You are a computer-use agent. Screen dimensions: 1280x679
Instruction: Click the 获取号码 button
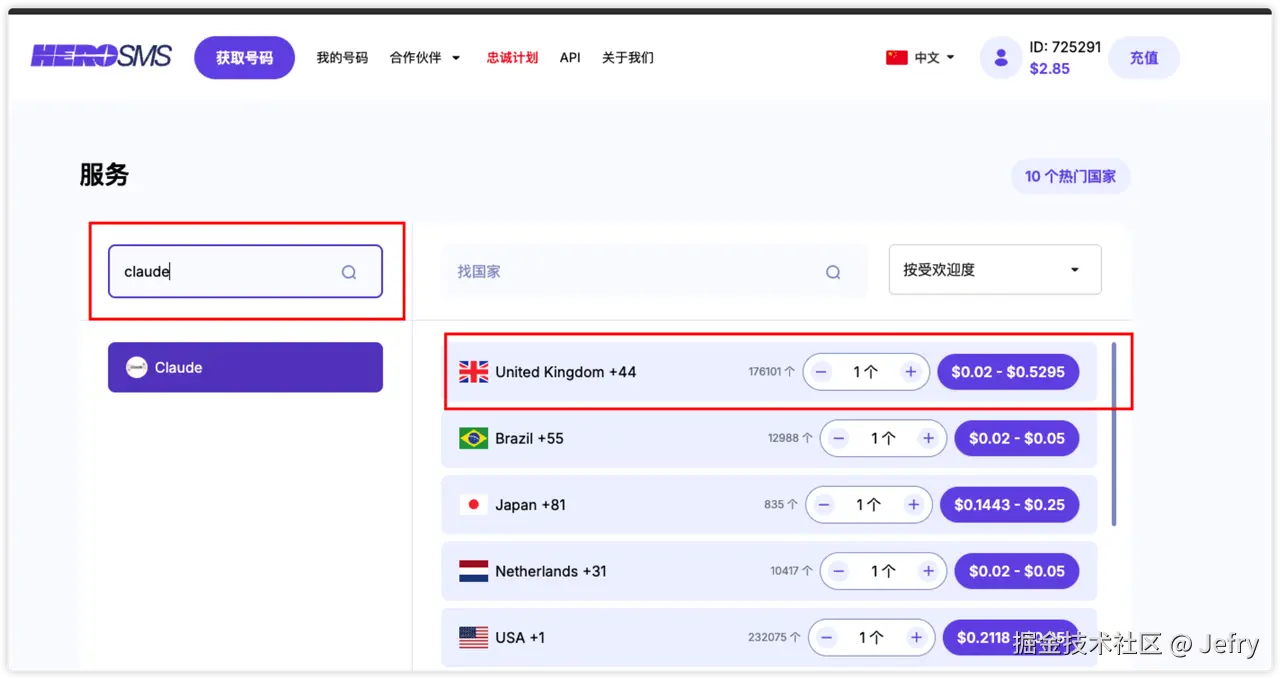click(x=244, y=58)
